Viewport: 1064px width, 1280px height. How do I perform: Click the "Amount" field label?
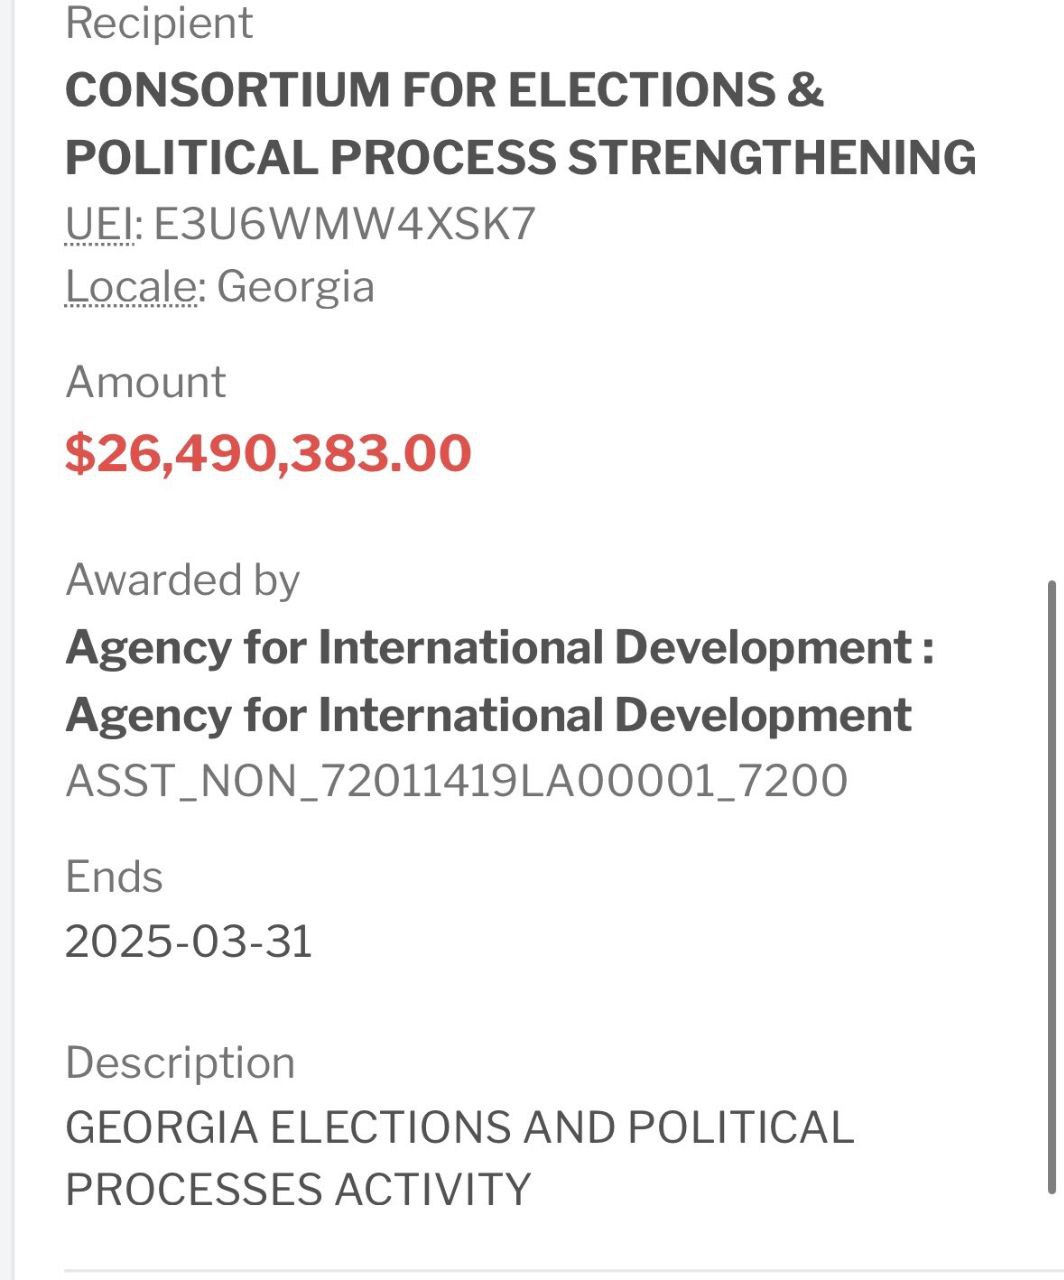[x=146, y=382]
